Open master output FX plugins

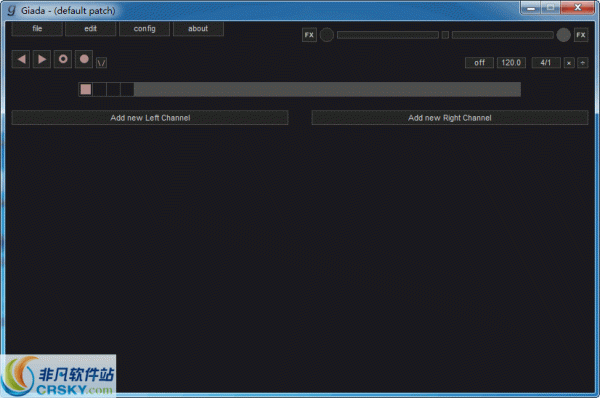coord(581,35)
